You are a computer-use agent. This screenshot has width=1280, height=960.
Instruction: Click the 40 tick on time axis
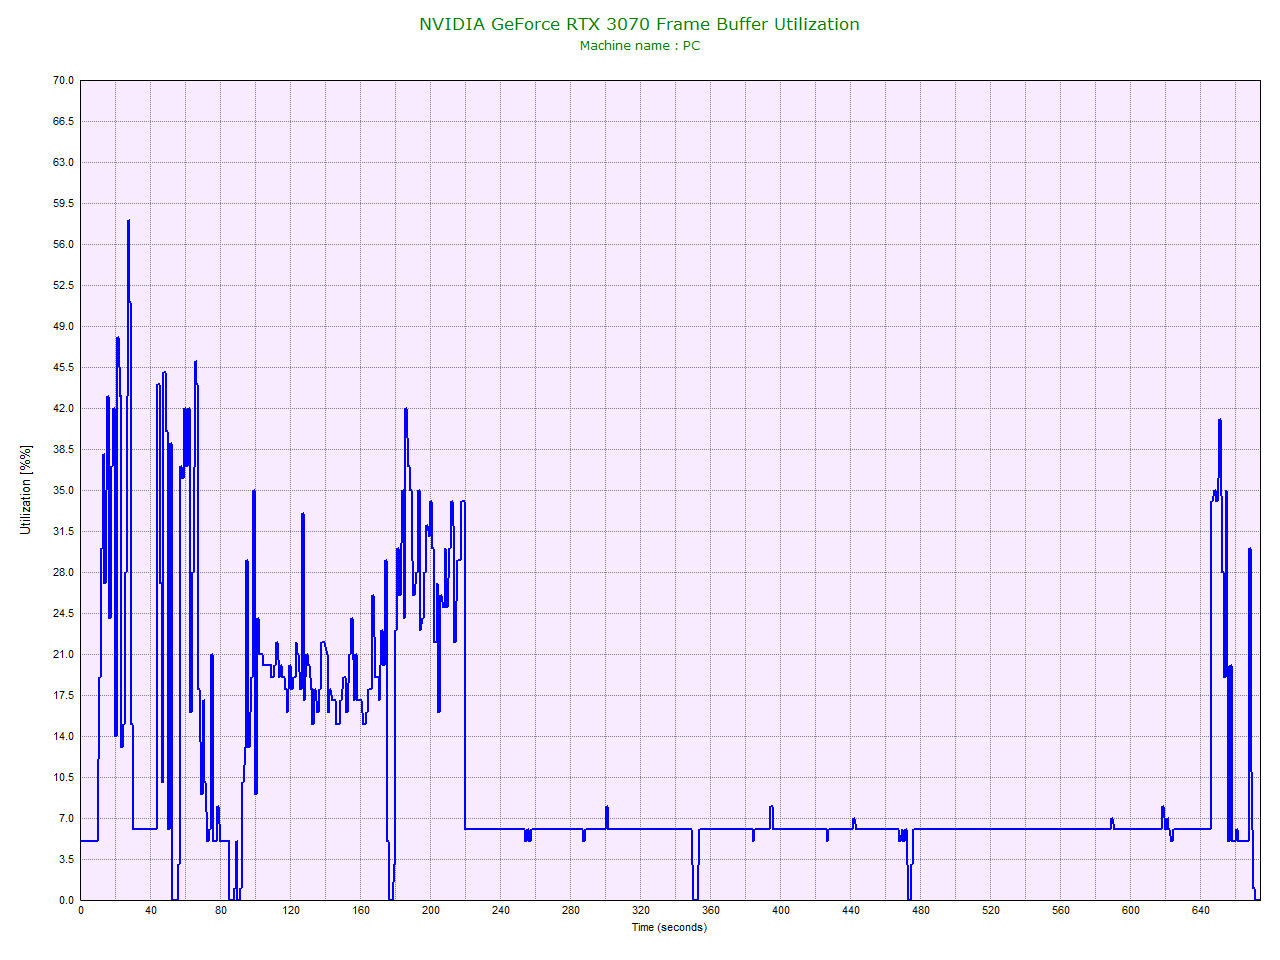point(151,910)
